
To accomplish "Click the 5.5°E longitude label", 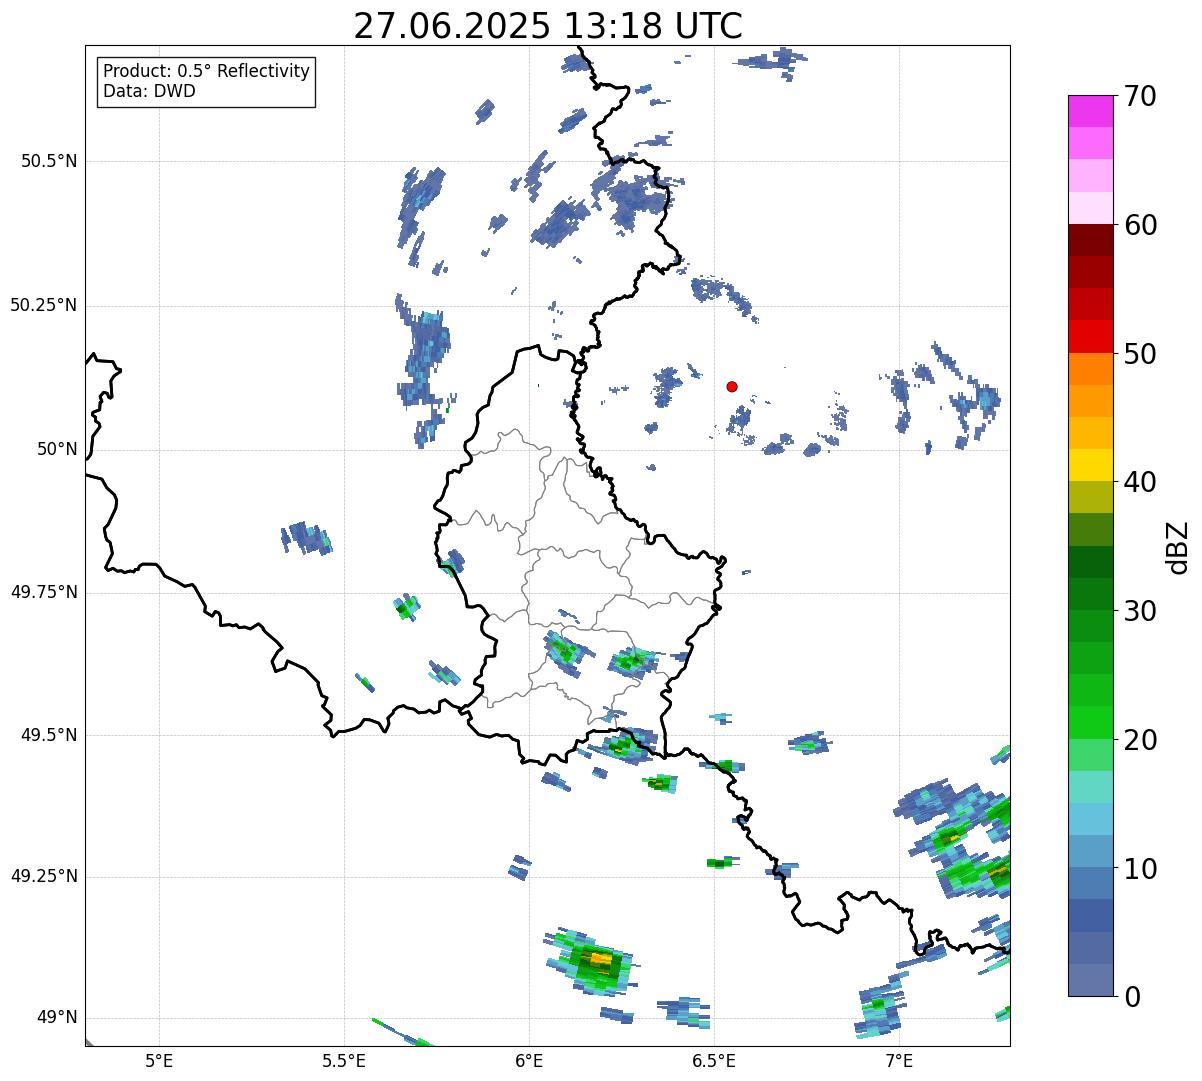I will pyautogui.click(x=344, y=1060).
